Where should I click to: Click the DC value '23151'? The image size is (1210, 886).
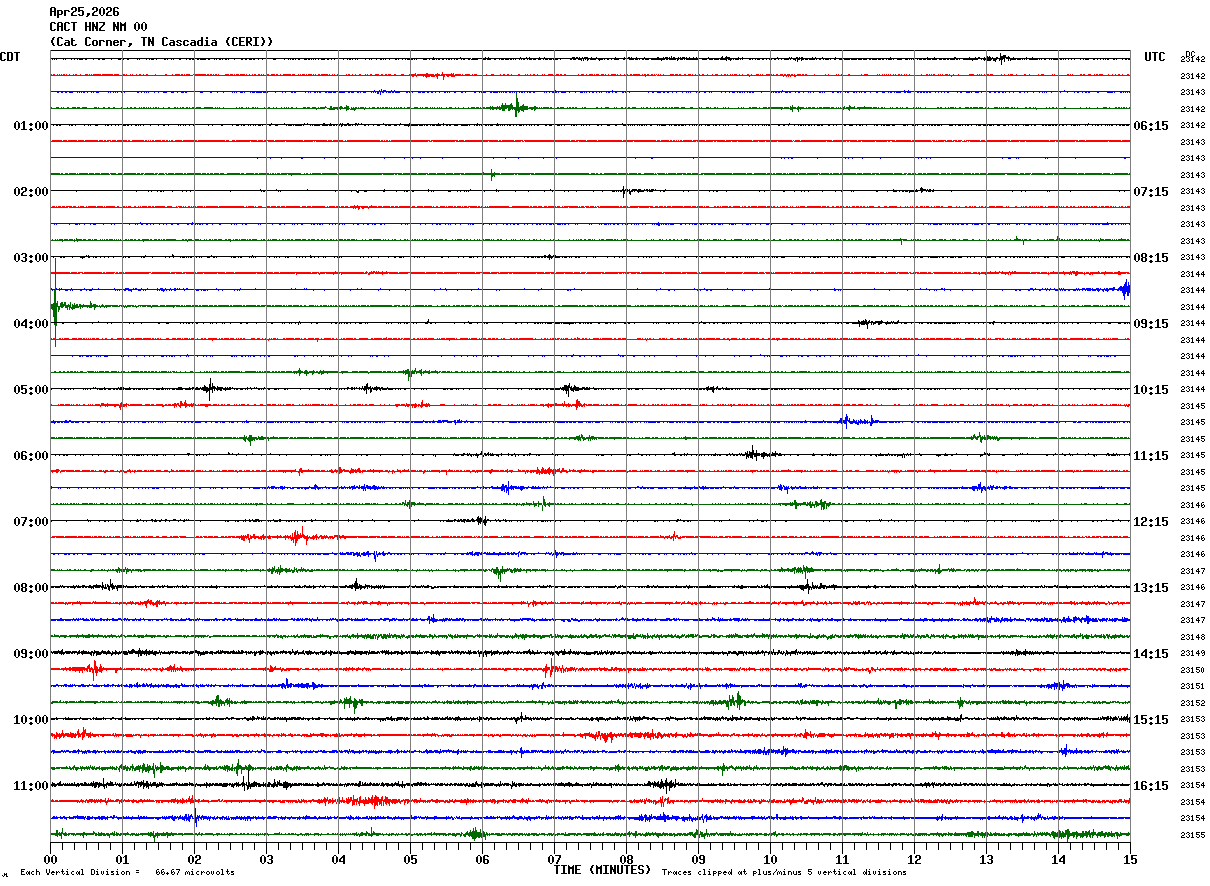tap(1192, 687)
